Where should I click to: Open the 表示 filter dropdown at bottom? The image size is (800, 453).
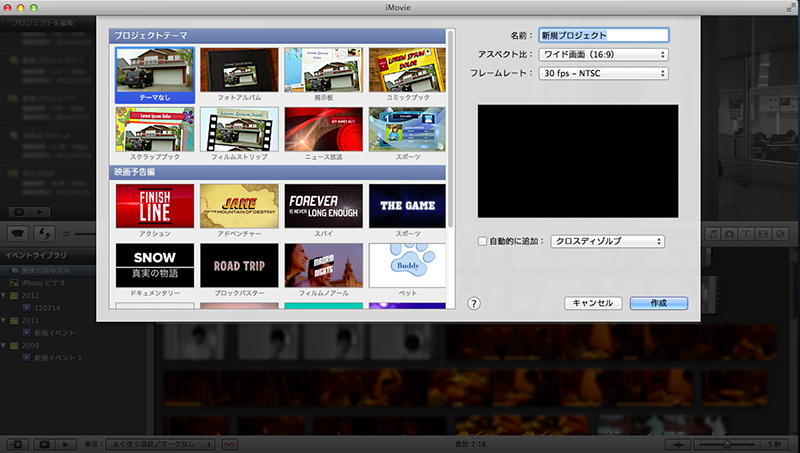[160, 444]
